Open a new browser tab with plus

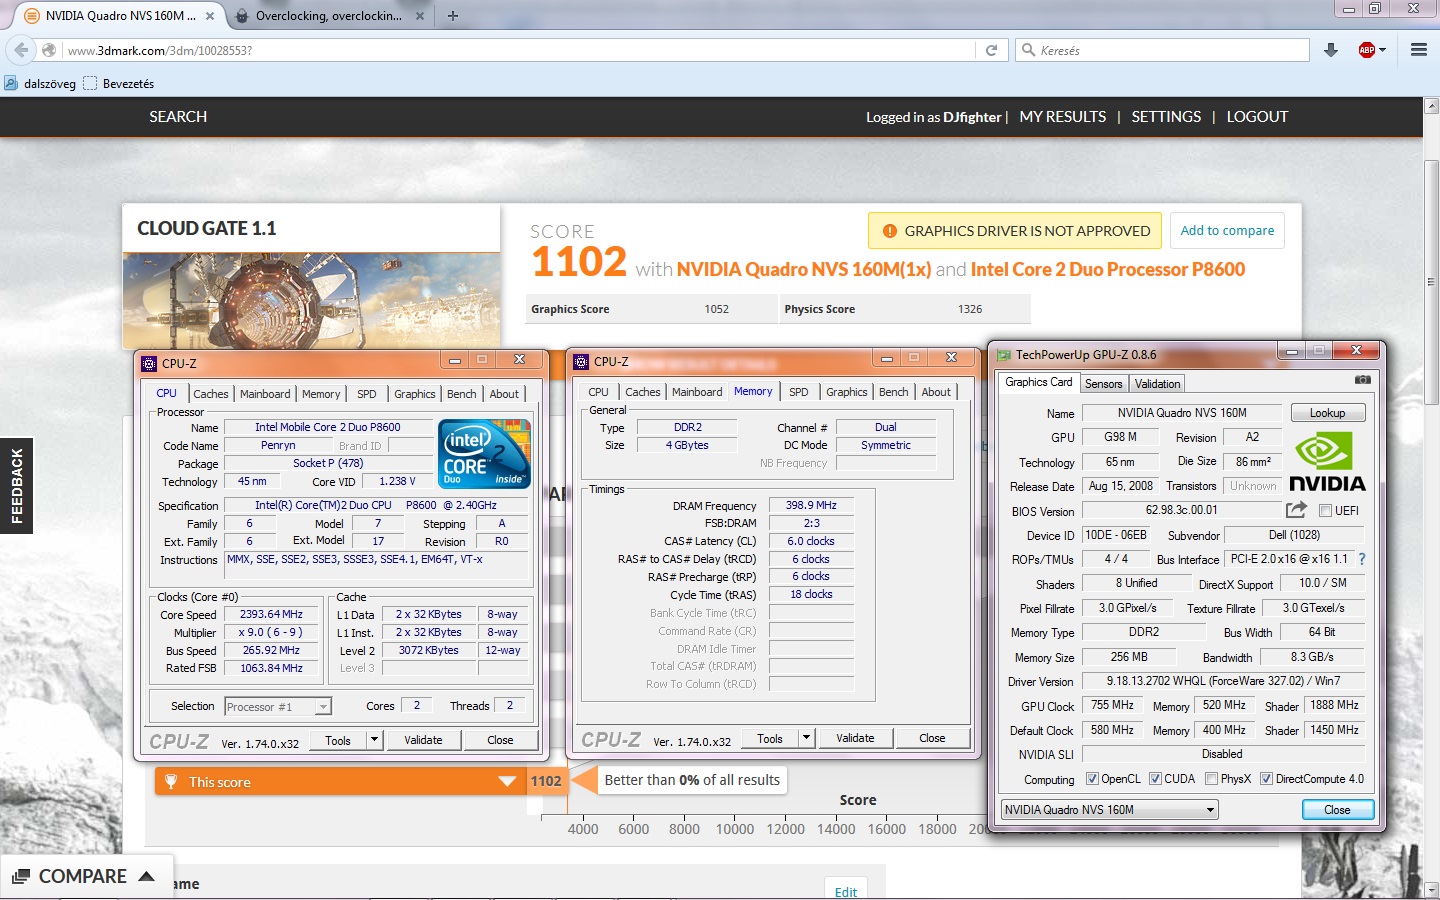pyautogui.click(x=453, y=16)
